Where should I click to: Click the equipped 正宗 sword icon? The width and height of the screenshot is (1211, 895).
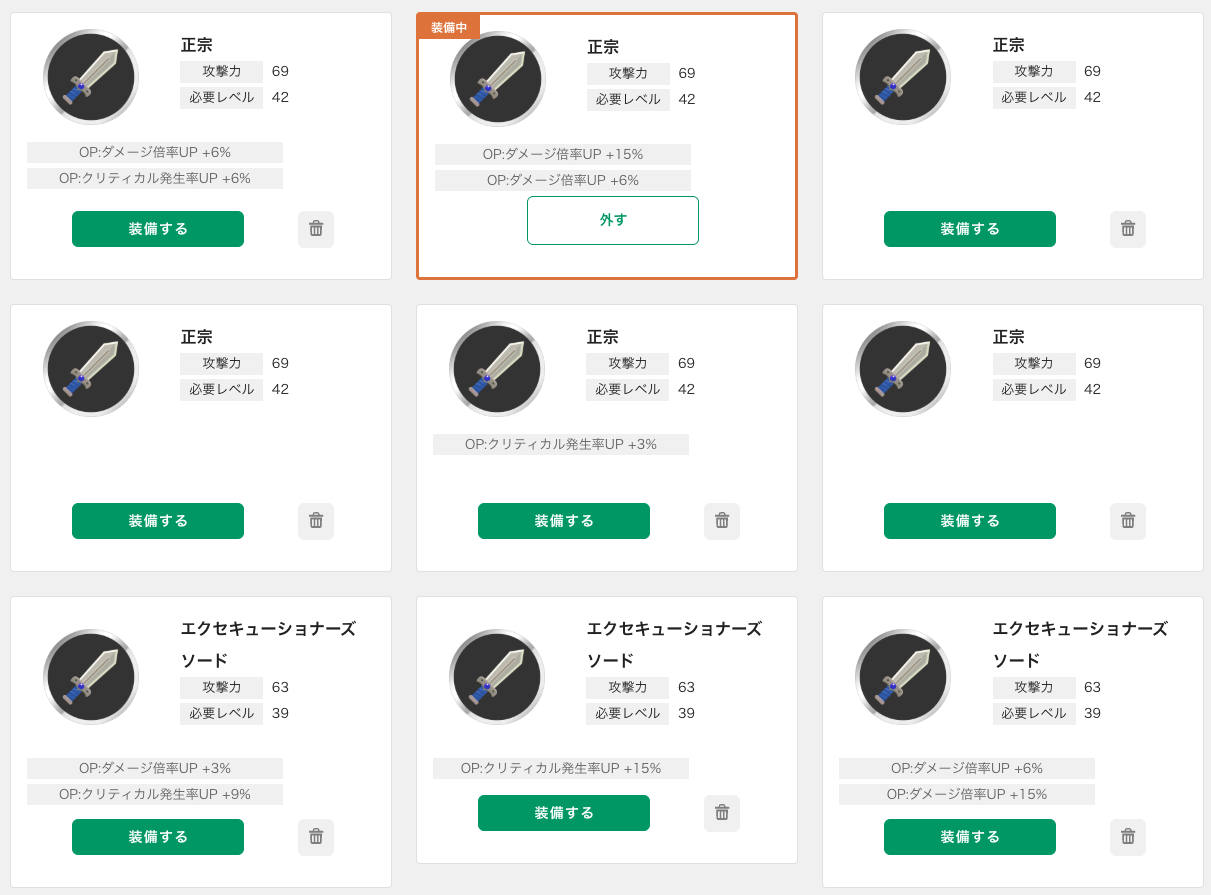[x=498, y=79]
